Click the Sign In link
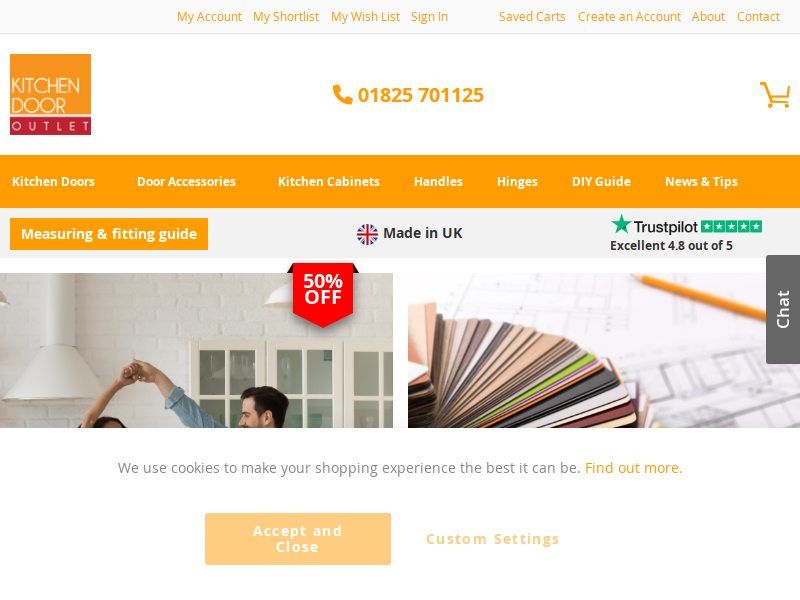Image resolution: width=800 pixels, height=600 pixels. (x=430, y=17)
